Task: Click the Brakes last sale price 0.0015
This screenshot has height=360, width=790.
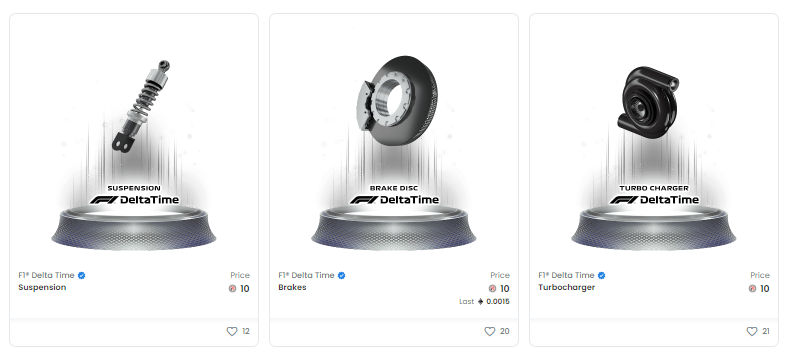Action: point(498,302)
